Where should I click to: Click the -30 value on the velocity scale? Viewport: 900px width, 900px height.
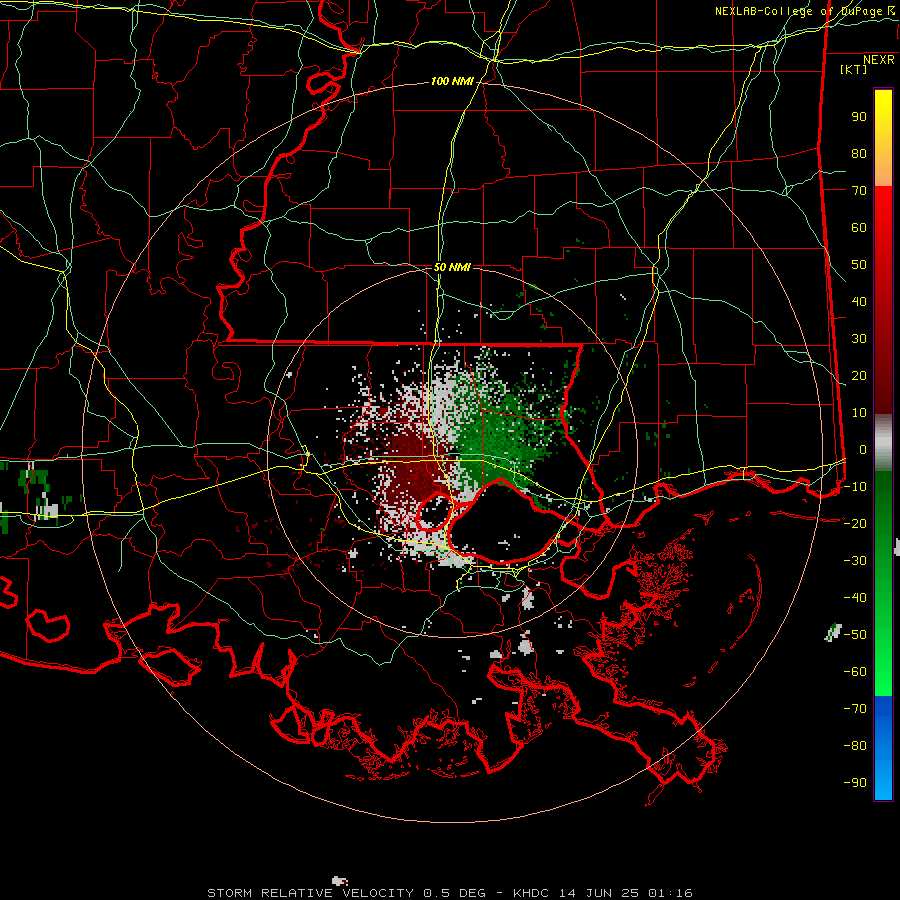(855, 561)
